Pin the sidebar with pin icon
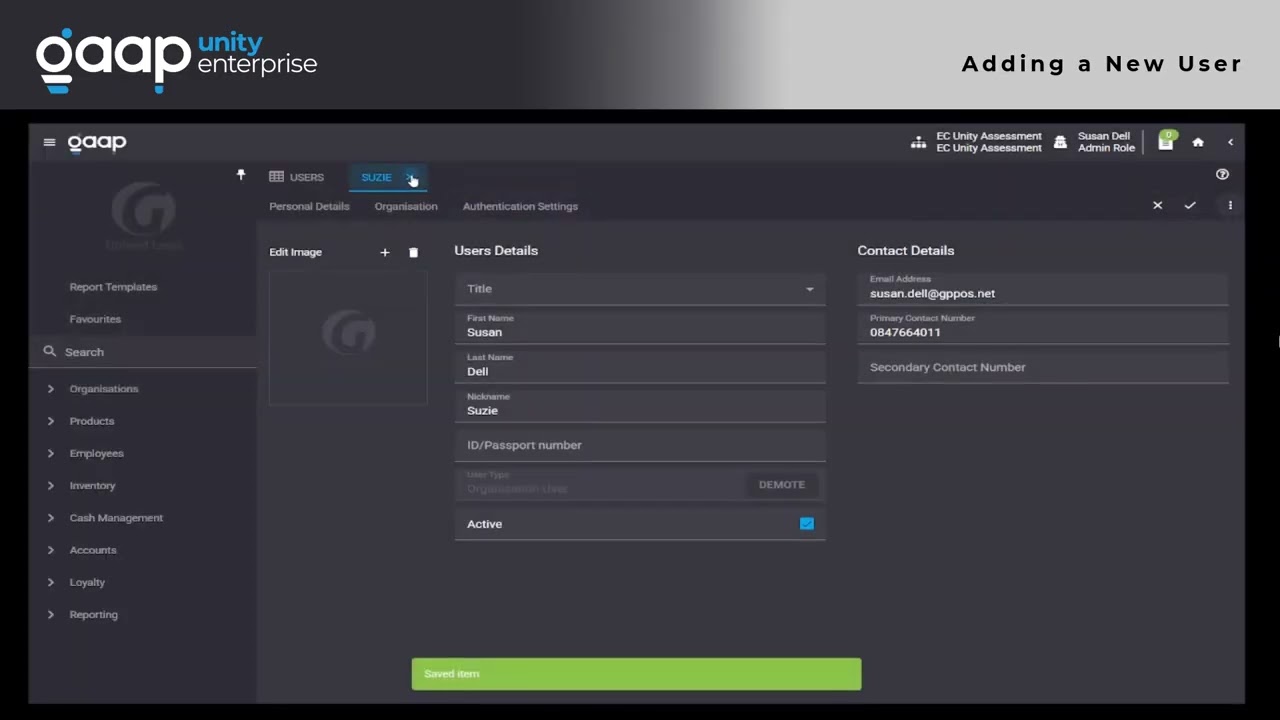The width and height of the screenshot is (1280, 720). tap(241, 174)
